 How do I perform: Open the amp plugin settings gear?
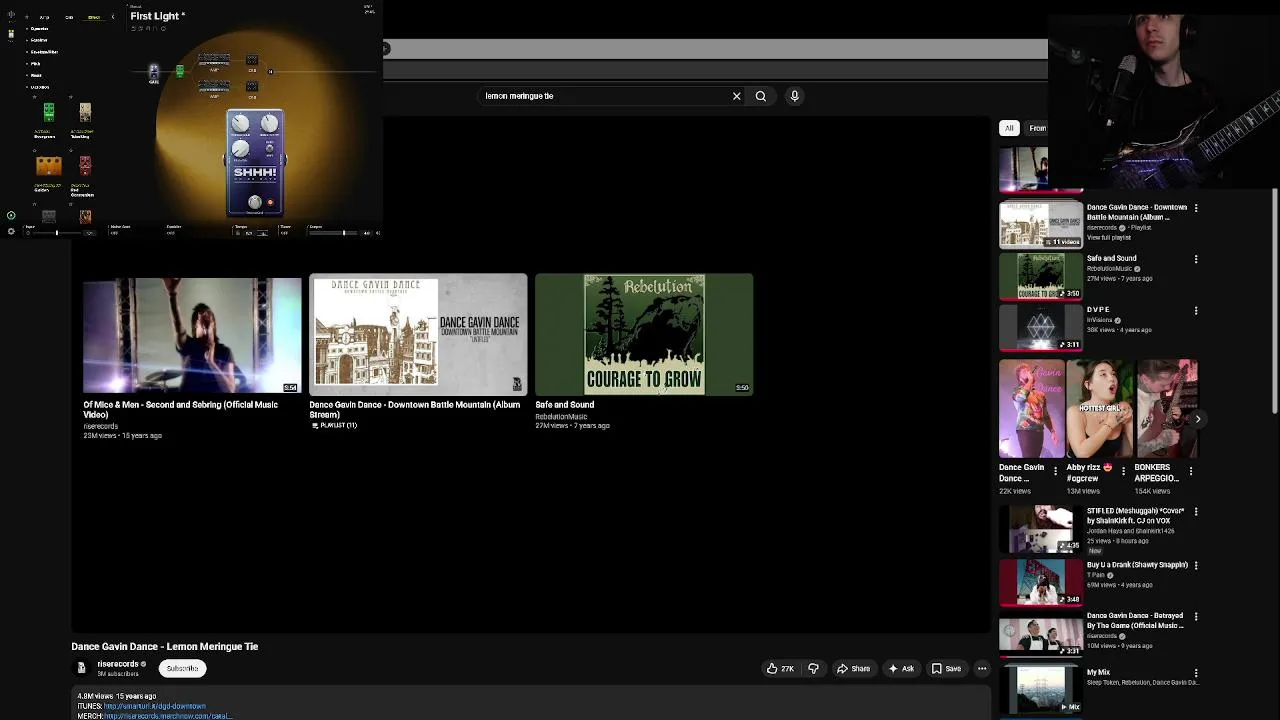tap(11, 231)
